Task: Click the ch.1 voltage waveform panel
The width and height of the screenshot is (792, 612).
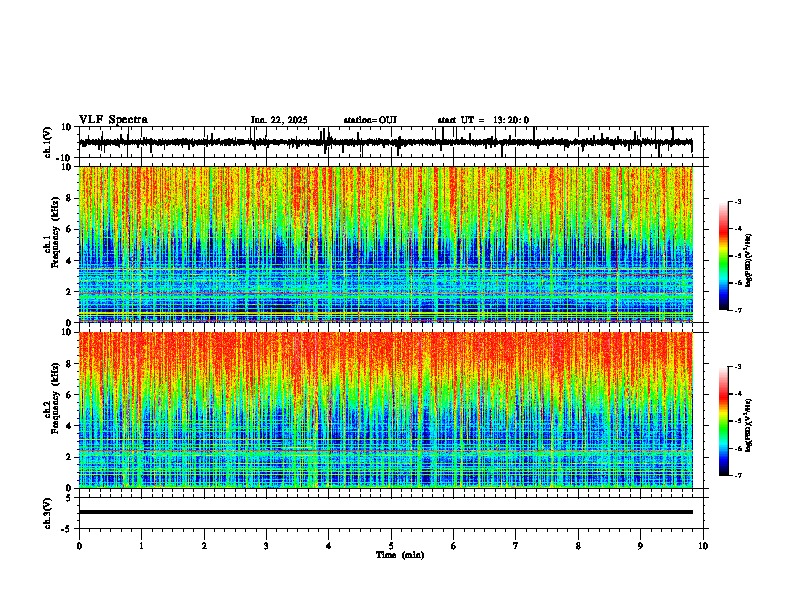Action: (x=393, y=142)
